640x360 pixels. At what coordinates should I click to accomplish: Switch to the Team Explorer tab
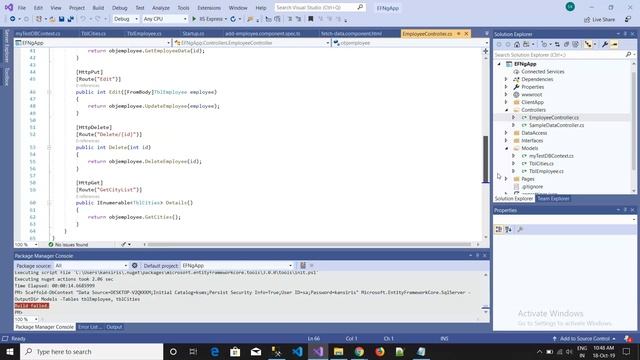point(553,198)
